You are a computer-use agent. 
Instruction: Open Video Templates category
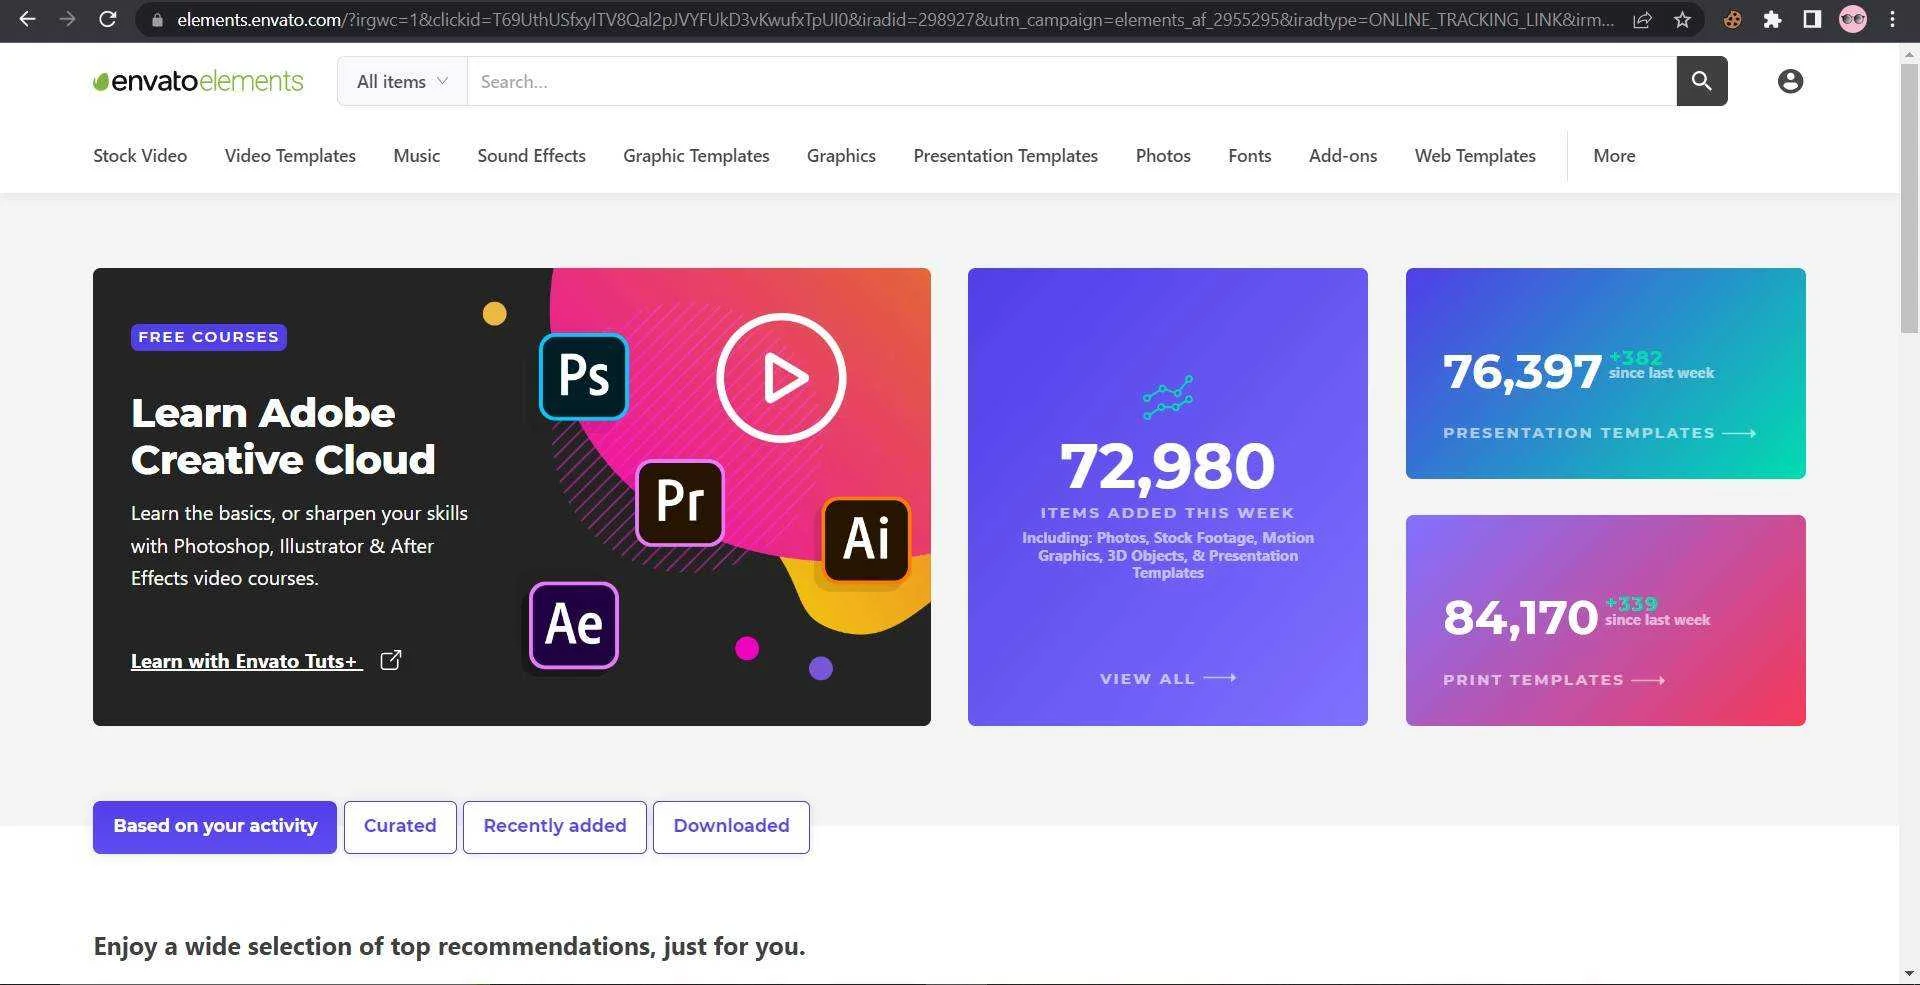[x=290, y=156]
